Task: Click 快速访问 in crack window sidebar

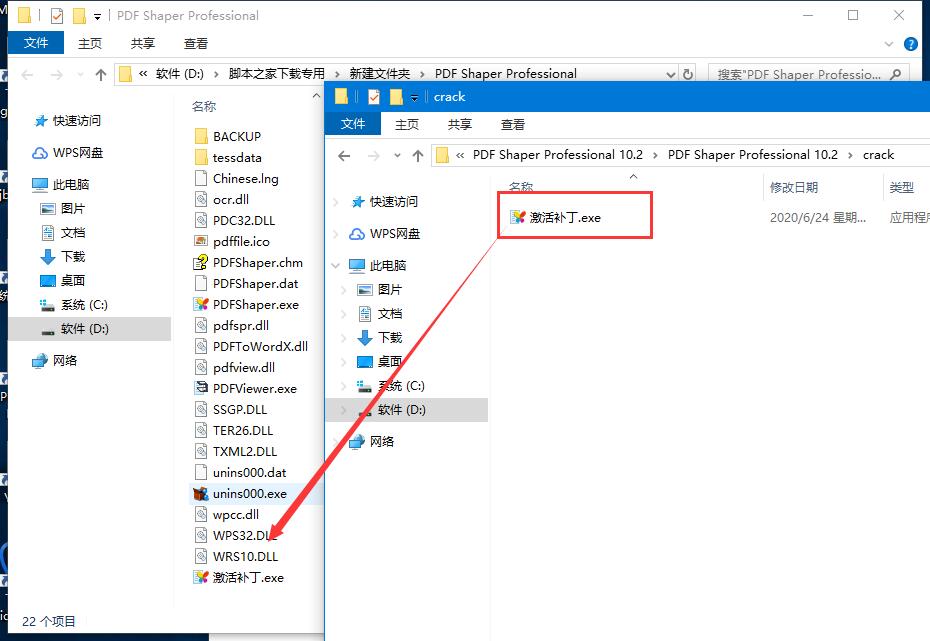Action: coord(384,202)
